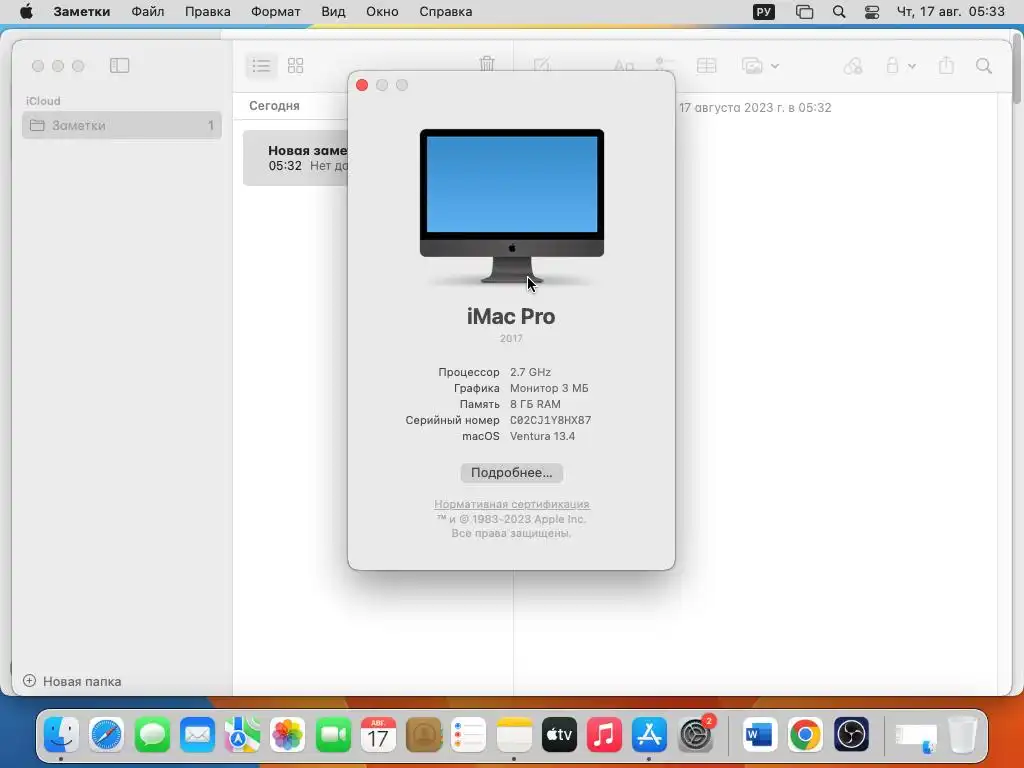
Task: Open the Справка menu
Action: coord(445,12)
